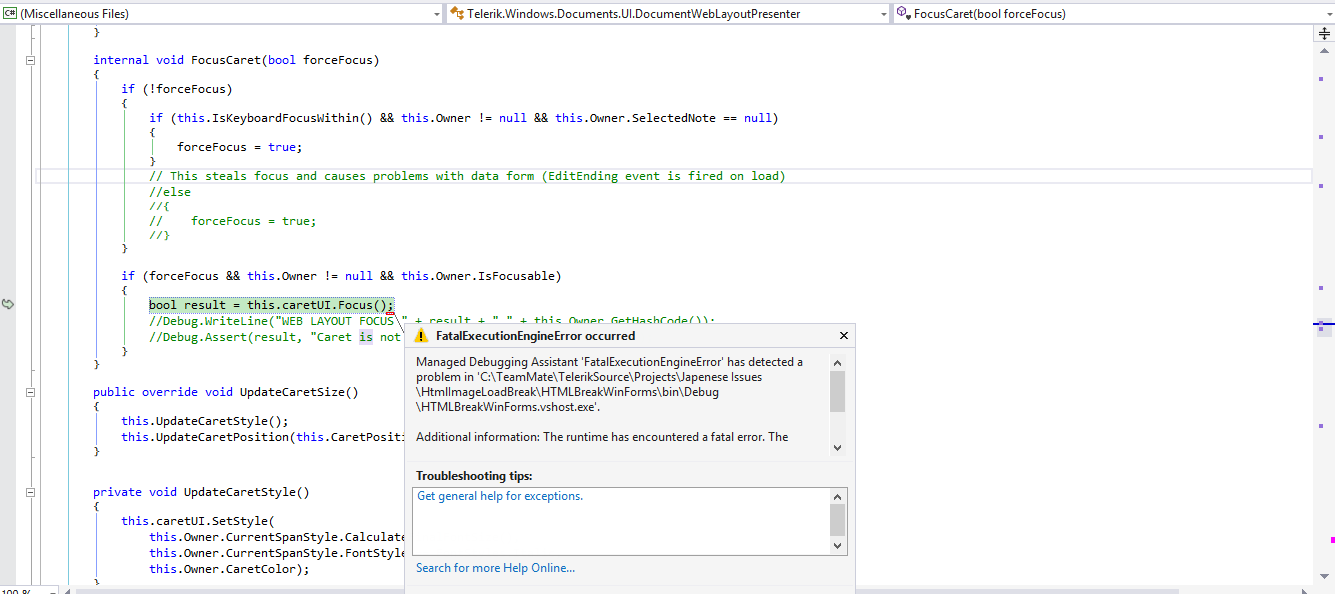Click the method icon beside FocusCaret dropdown
This screenshot has height=594, width=1335.
(902, 13)
